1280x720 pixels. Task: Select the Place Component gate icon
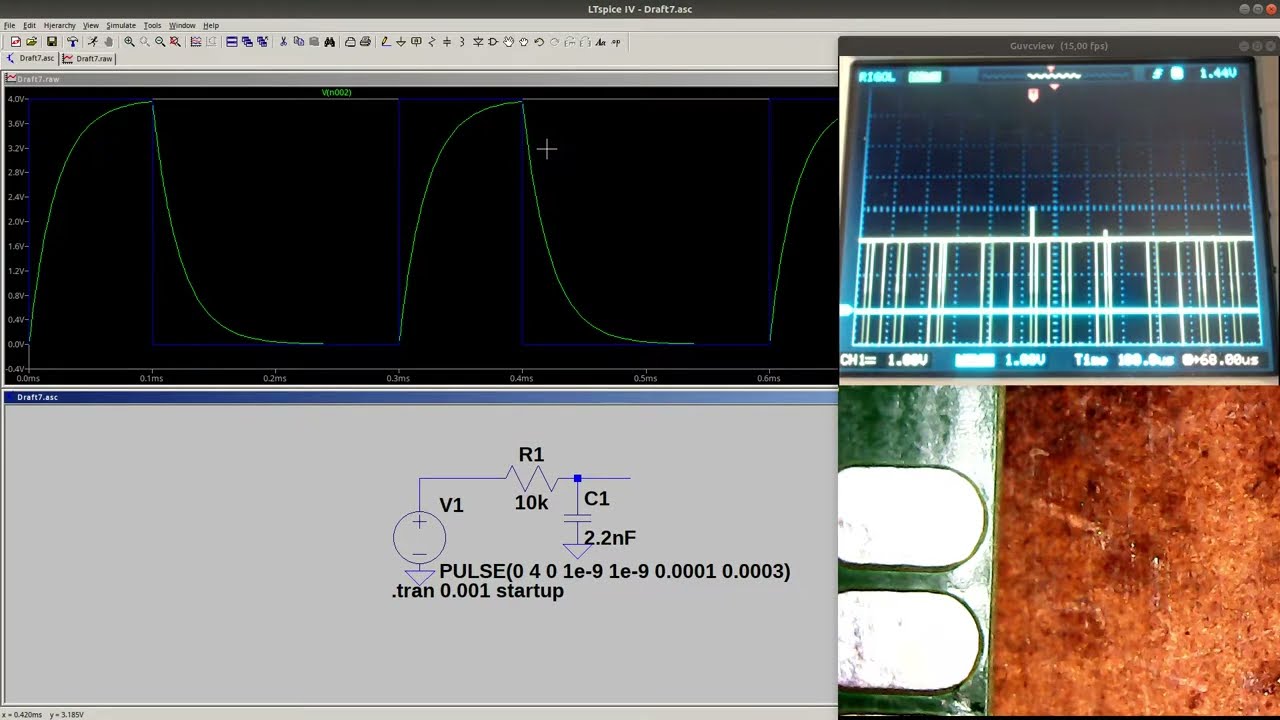point(493,42)
